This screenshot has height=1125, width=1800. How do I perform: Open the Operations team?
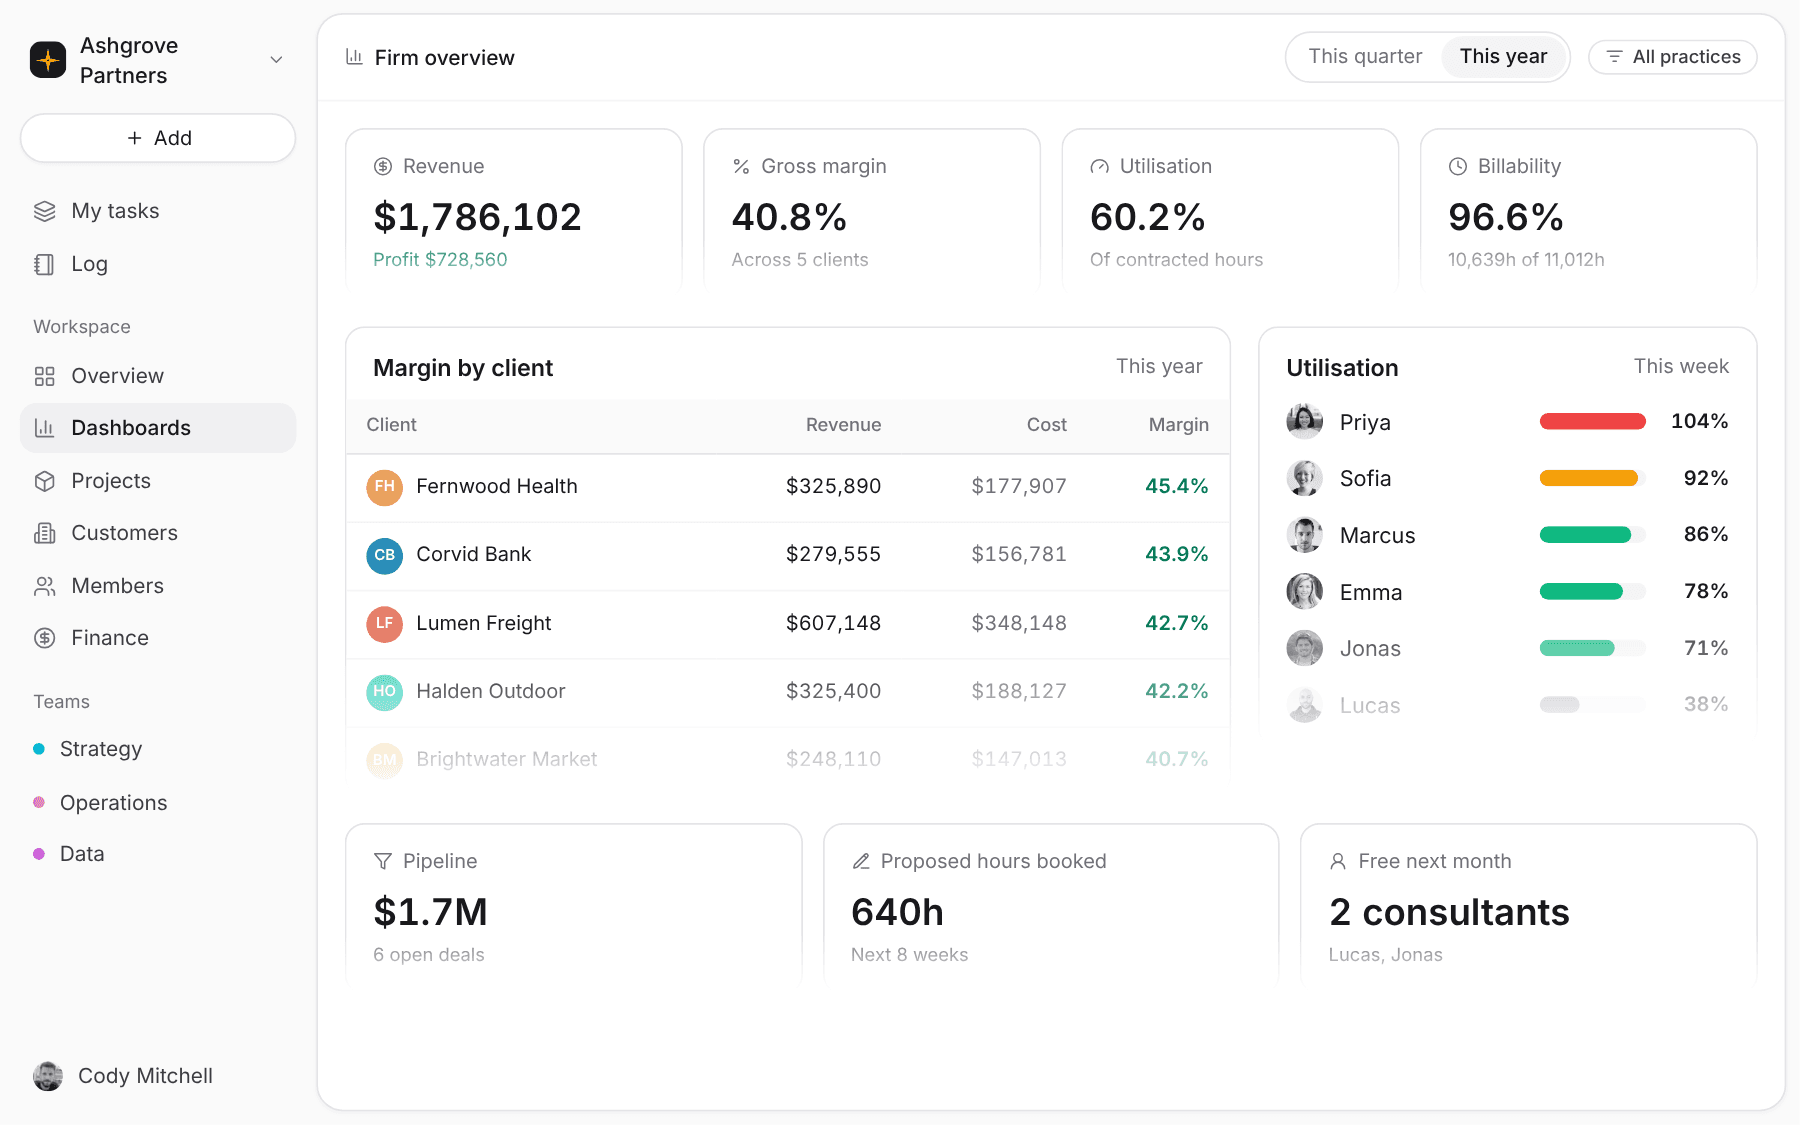113,803
